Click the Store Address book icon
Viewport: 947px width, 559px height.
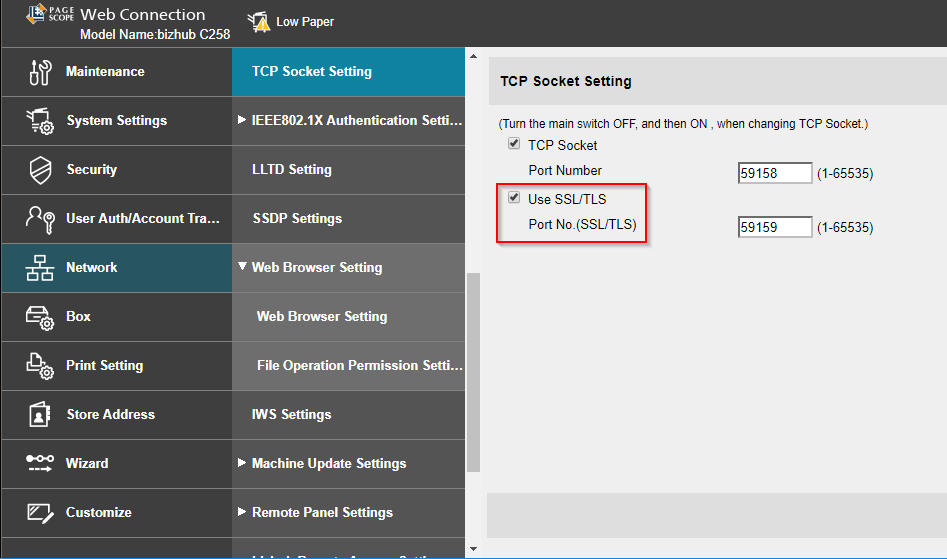pyautogui.click(x=40, y=415)
